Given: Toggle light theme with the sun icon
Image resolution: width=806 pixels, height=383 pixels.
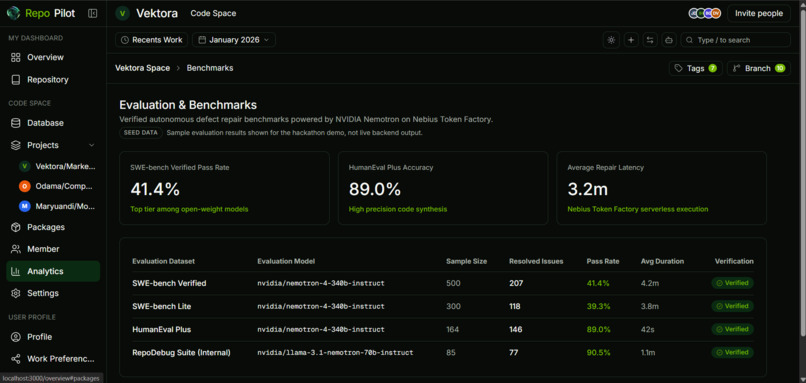Looking at the screenshot, I should 611,40.
